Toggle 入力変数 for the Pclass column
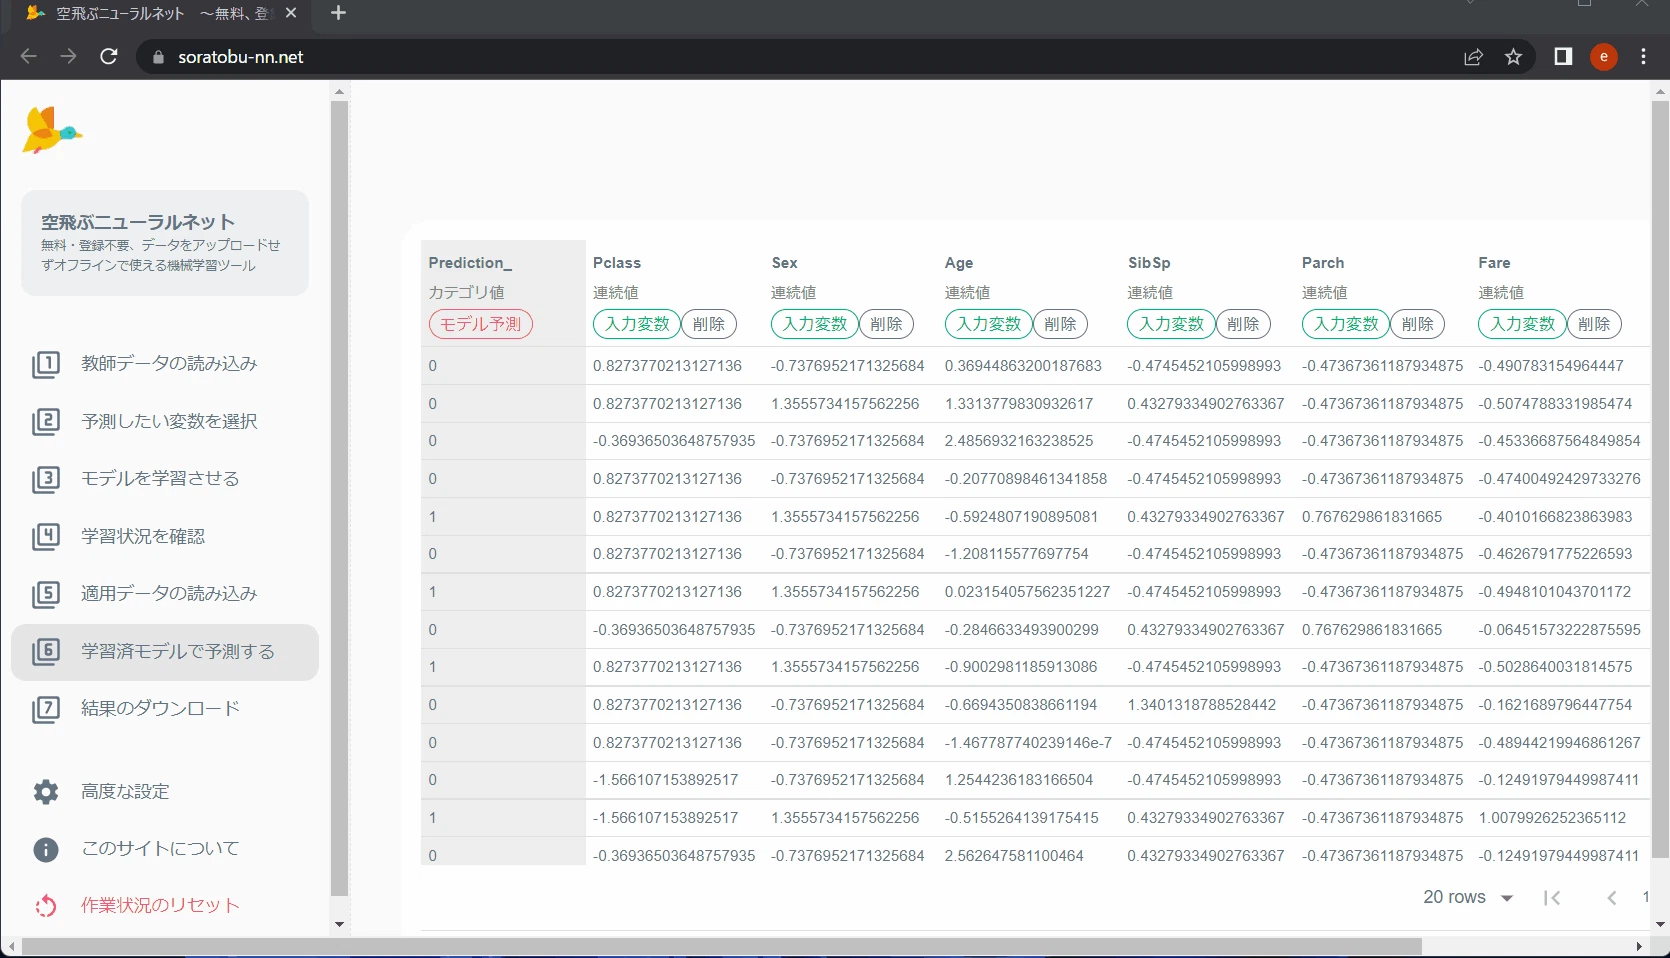The width and height of the screenshot is (1670, 958). [637, 324]
